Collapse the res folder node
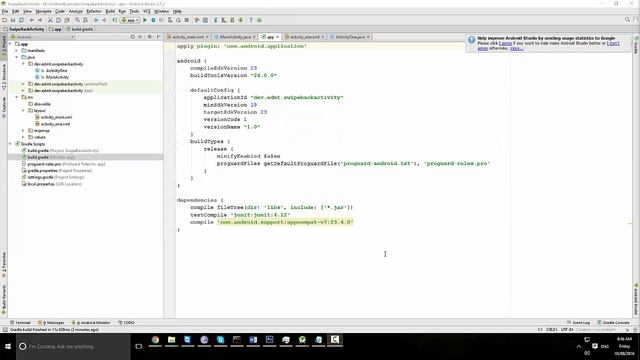The height and width of the screenshot is (360, 640). point(17,97)
